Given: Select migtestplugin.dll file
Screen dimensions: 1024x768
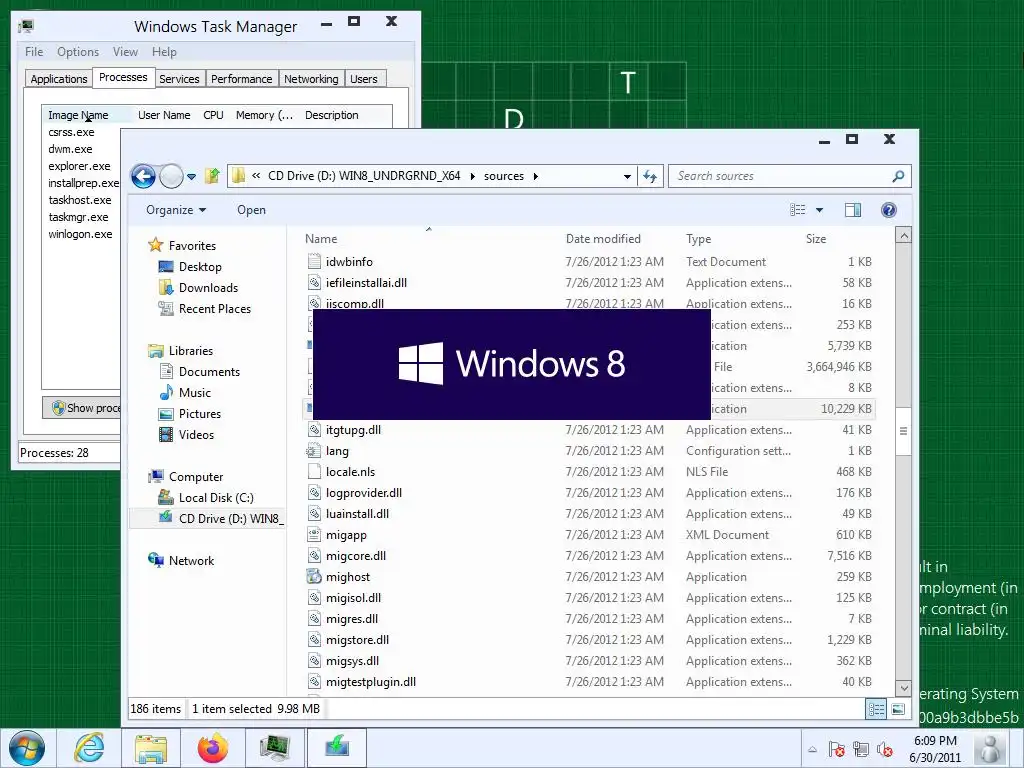Looking at the screenshot, I should [371, 682].
